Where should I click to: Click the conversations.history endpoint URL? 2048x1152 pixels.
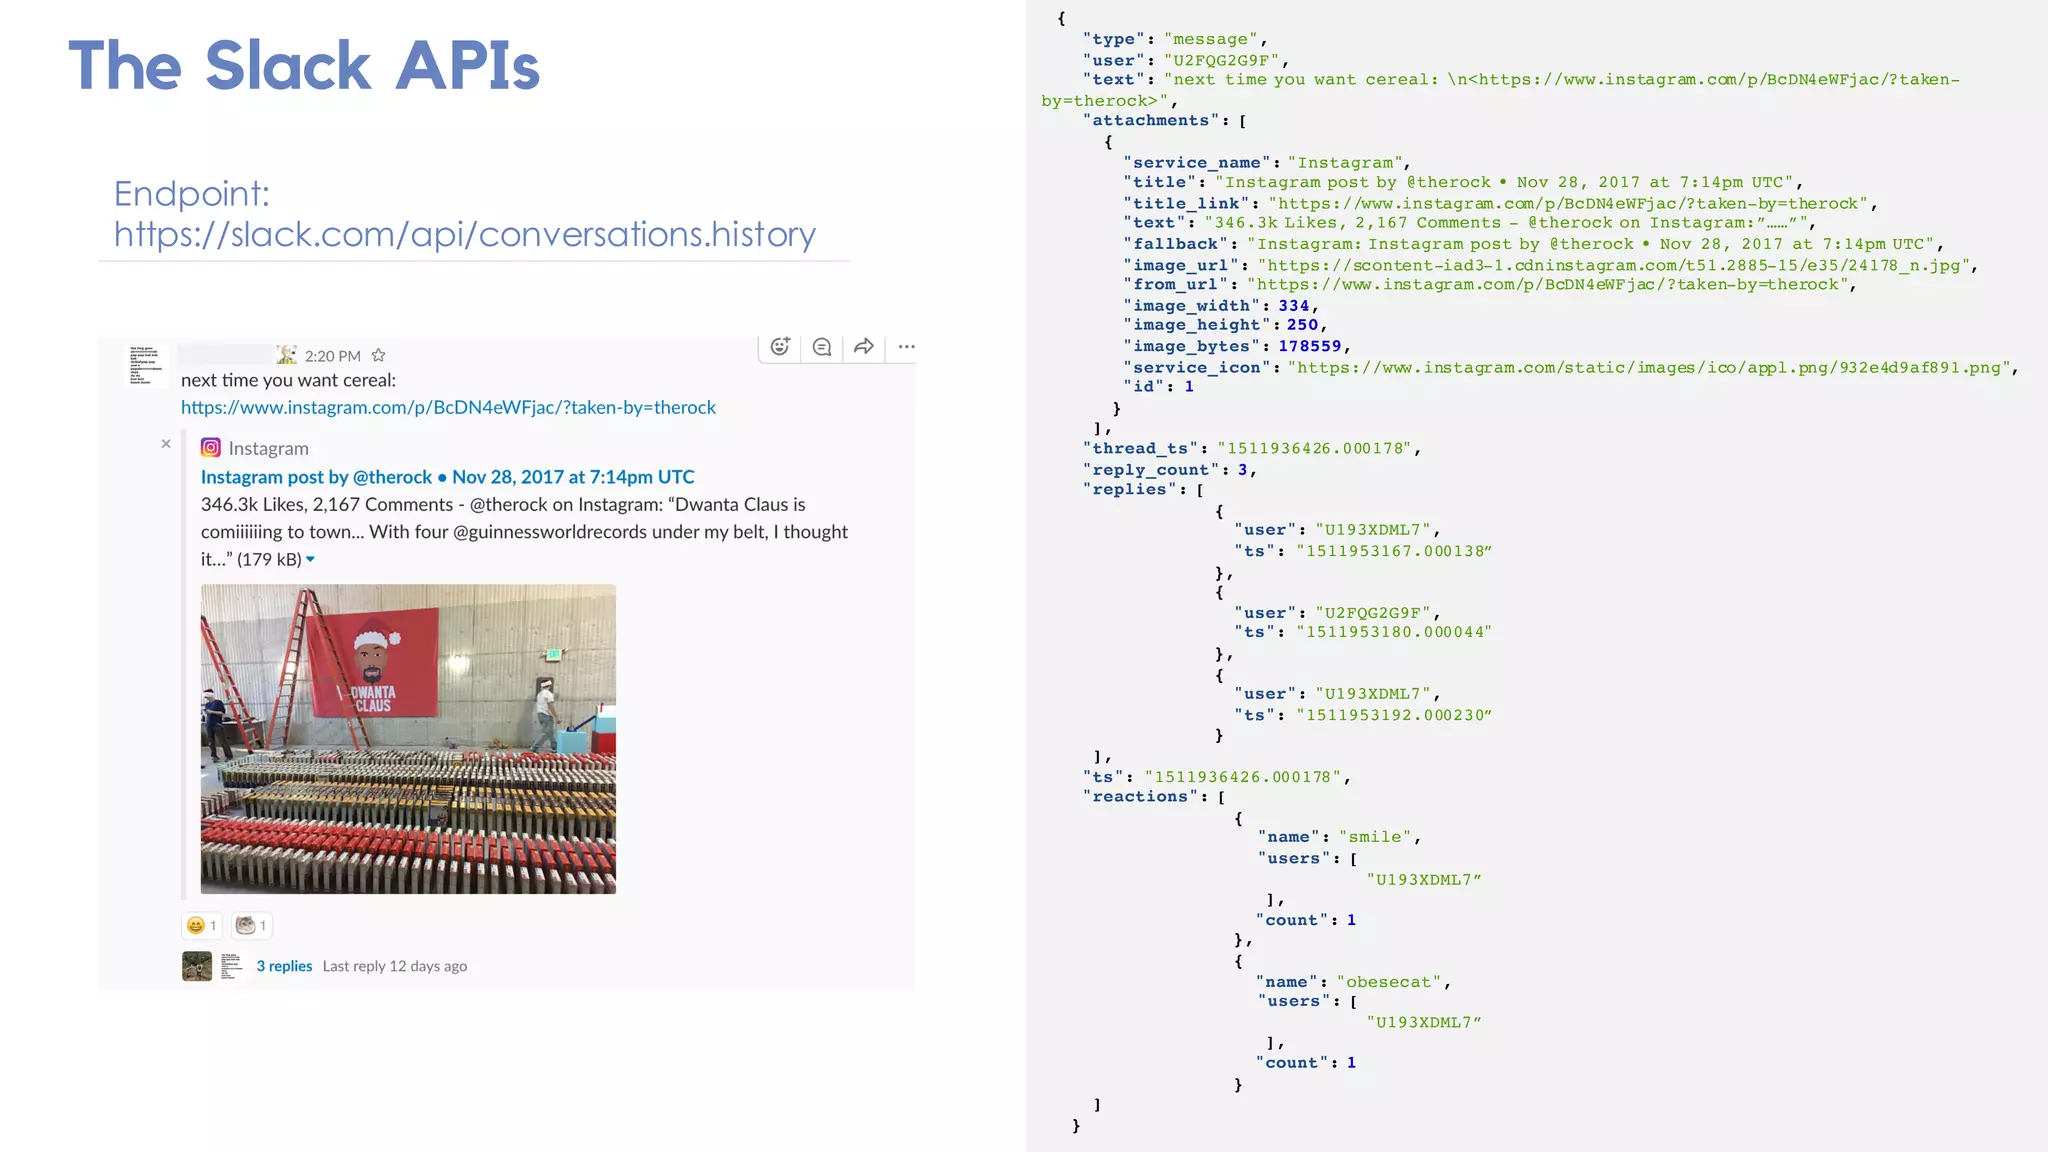click(464, 234)
